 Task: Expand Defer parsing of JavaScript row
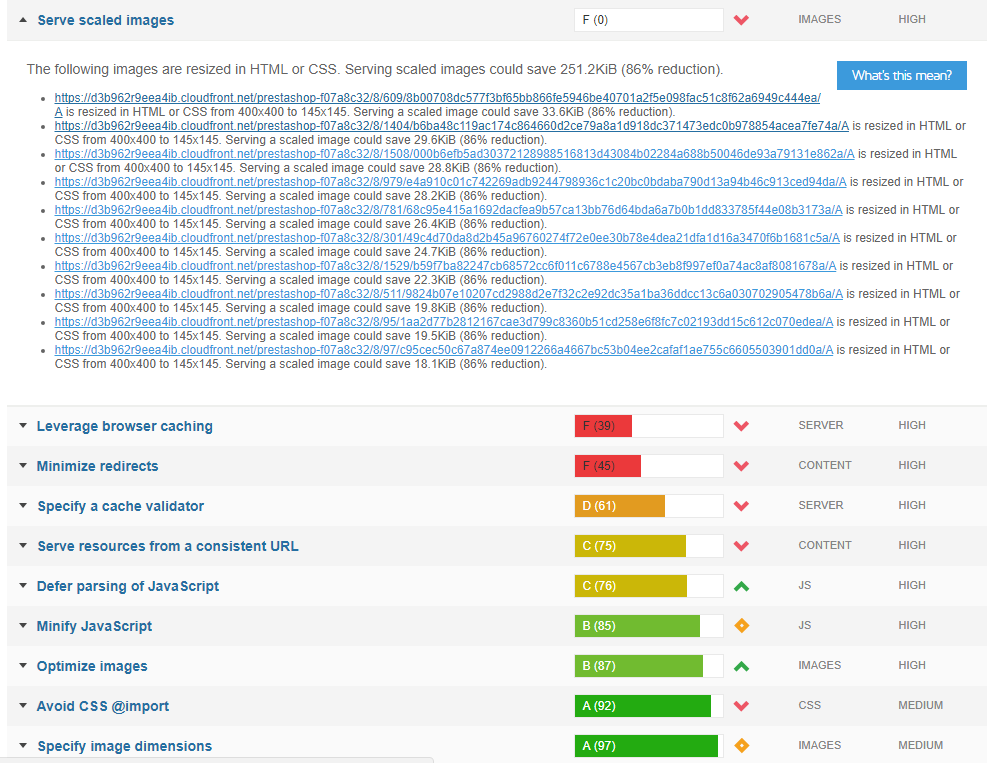pyautogui.click(x=23, y=586)
